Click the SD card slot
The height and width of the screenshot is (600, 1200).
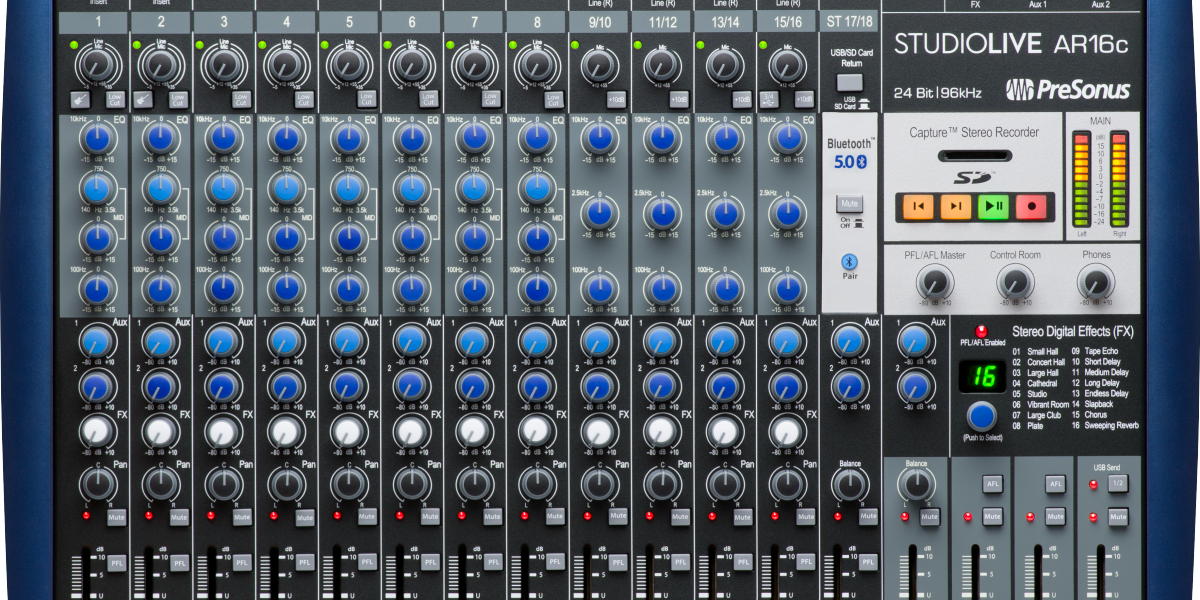(x=974, y=155)
